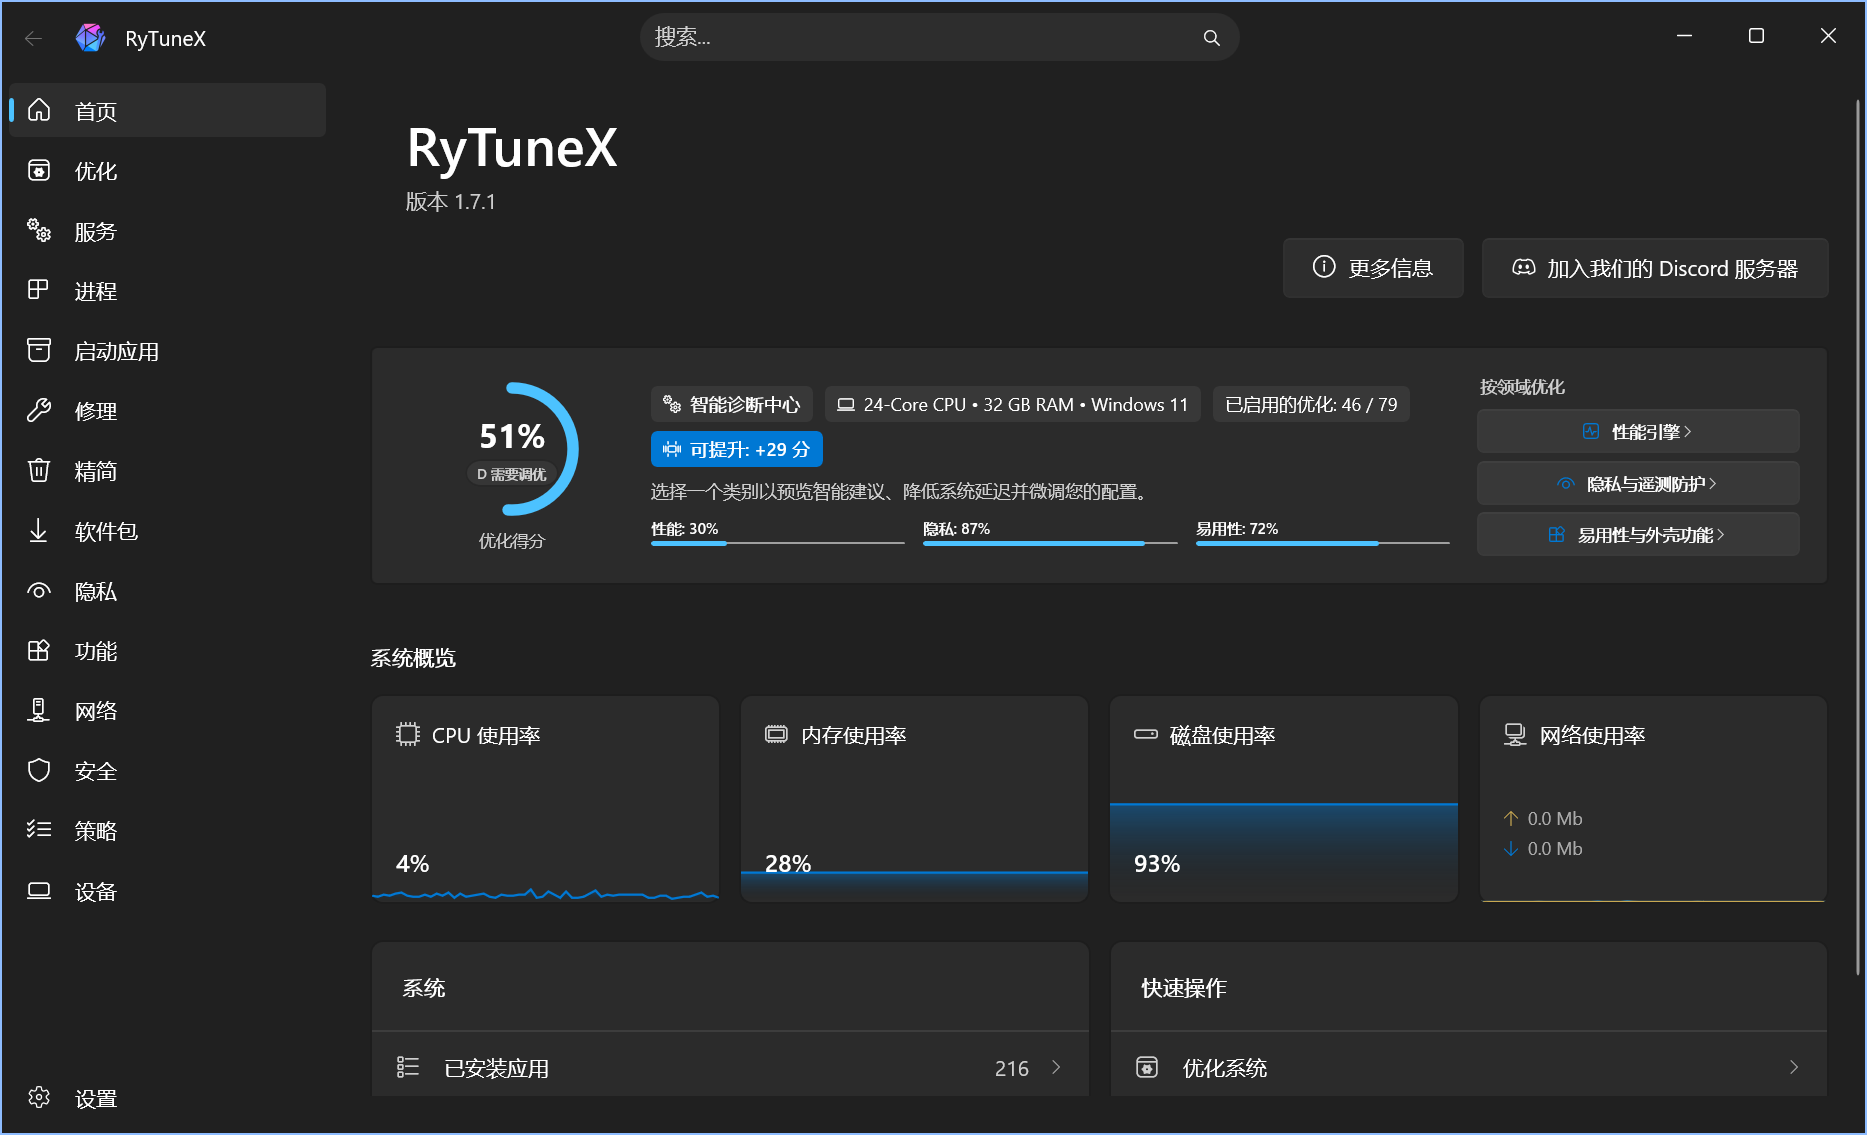The image size is (1867, 1135).
Task: Open the 首页 navigation item
Action: click(x=167, y=110)
